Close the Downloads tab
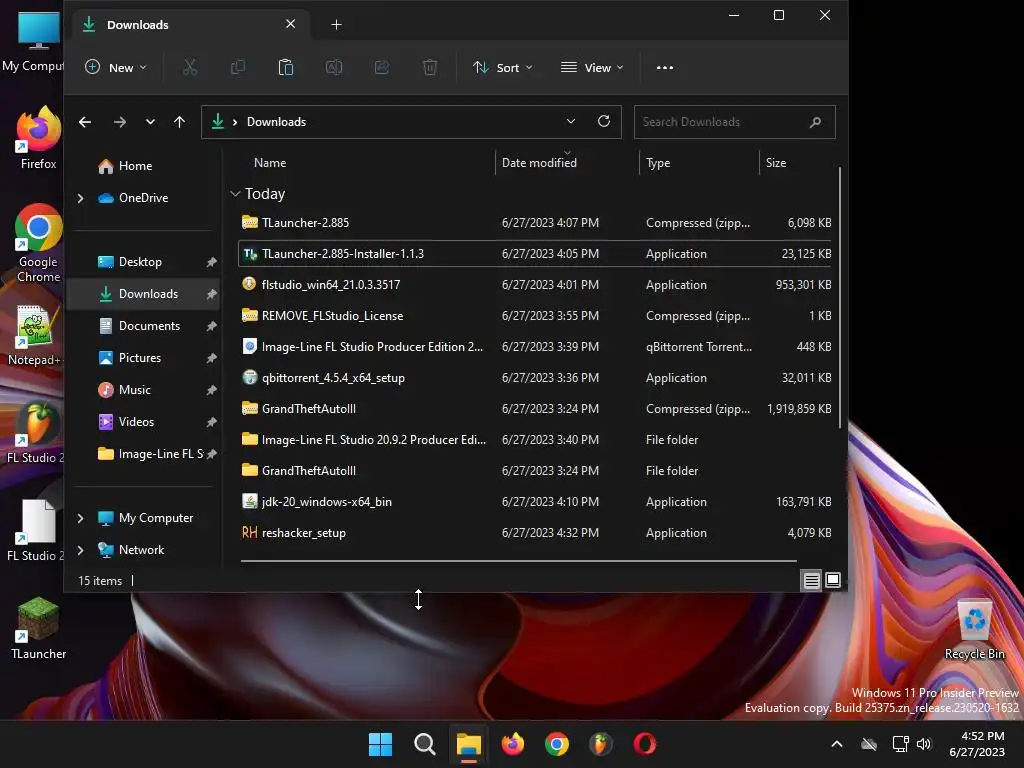Viewport: 1024px width, 768px height. tap(291, 24)
